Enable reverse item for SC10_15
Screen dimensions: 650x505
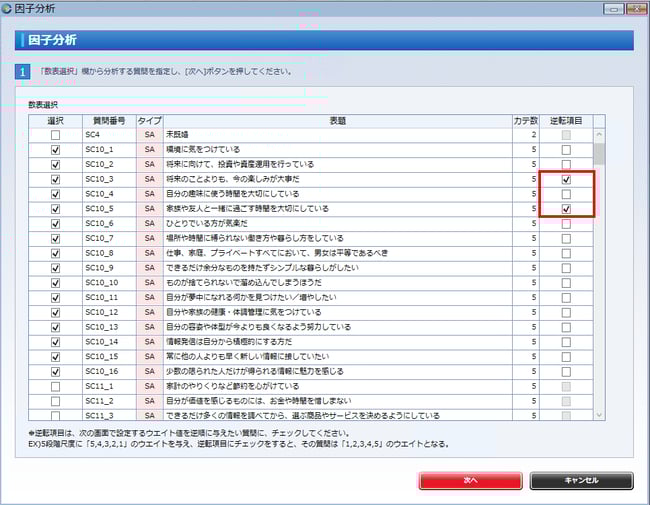(x=566, y=357)
